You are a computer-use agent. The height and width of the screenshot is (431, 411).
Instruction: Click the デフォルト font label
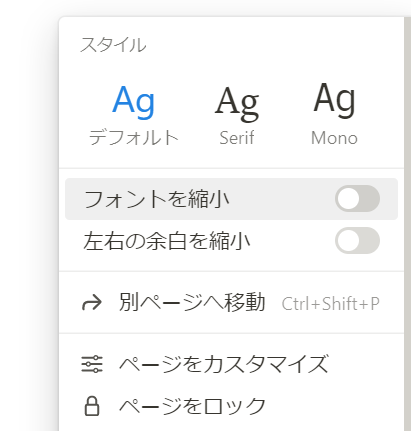click(x=134, y=137)
